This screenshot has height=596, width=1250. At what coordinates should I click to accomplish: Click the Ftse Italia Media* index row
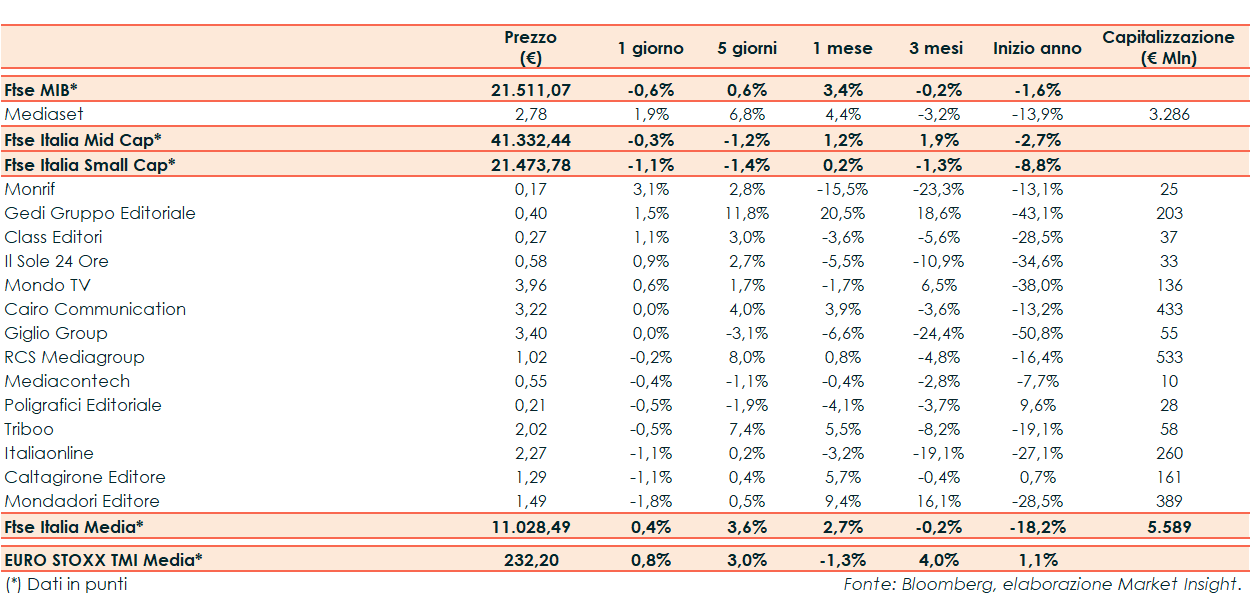[74, 526]
